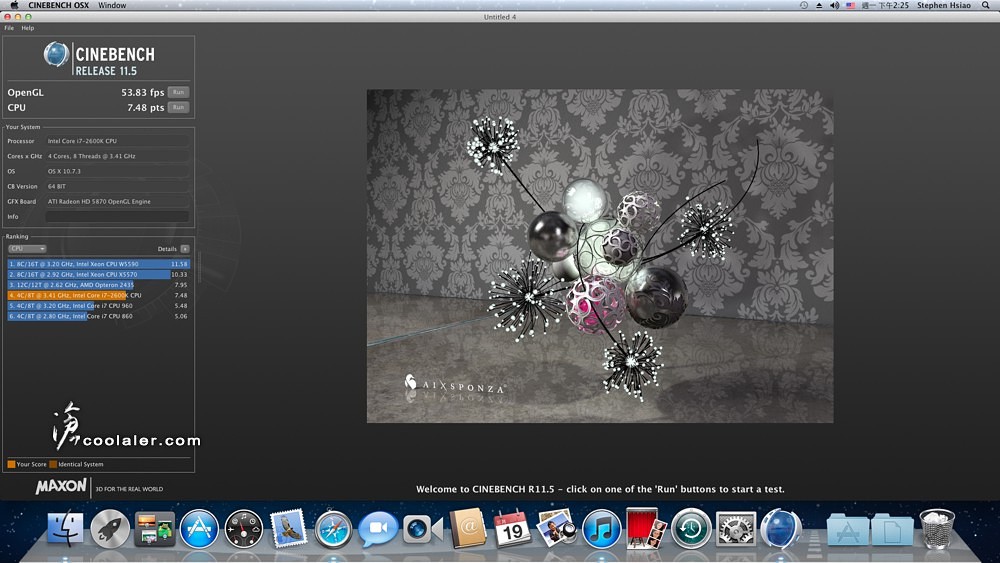Click the menu bar clock showing 2:25
1000x563 pixels.
point(884,5)
